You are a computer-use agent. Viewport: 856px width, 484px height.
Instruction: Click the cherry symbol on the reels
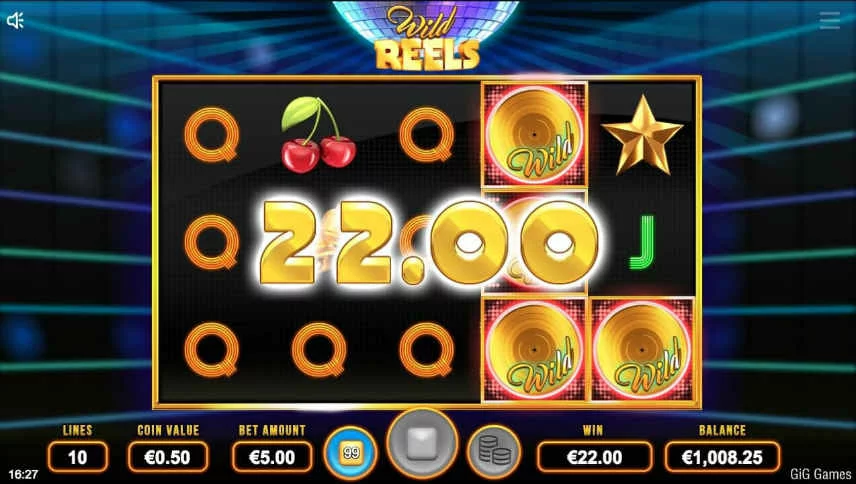coord(318,135)
